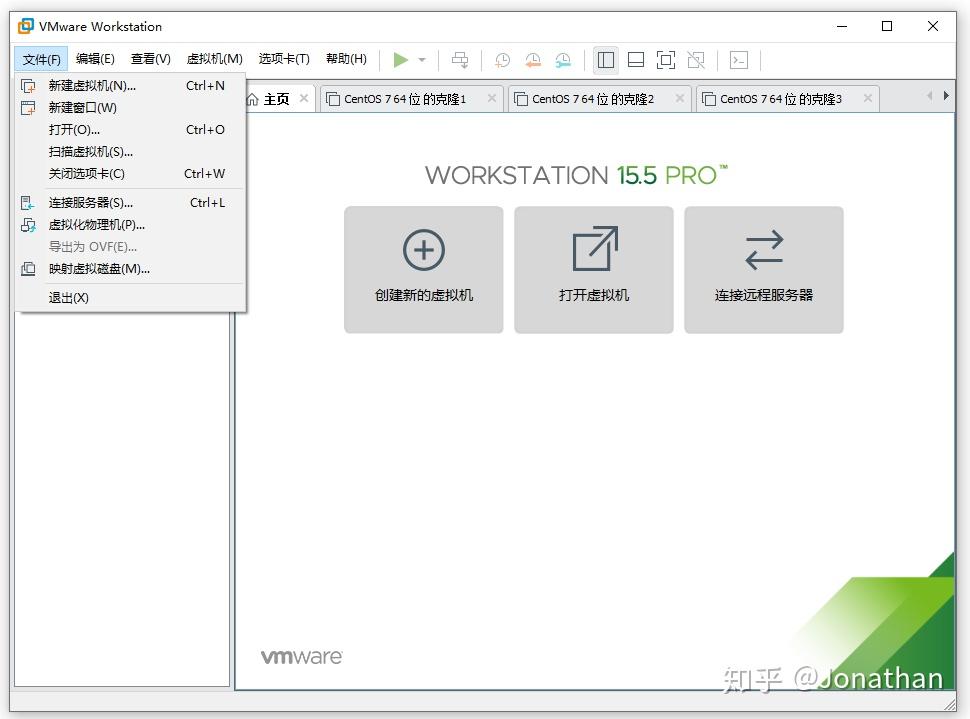Viewport: 970px width, 719px height.
Task: Close the 克隆1 tab
Action: tap(492, 98)
